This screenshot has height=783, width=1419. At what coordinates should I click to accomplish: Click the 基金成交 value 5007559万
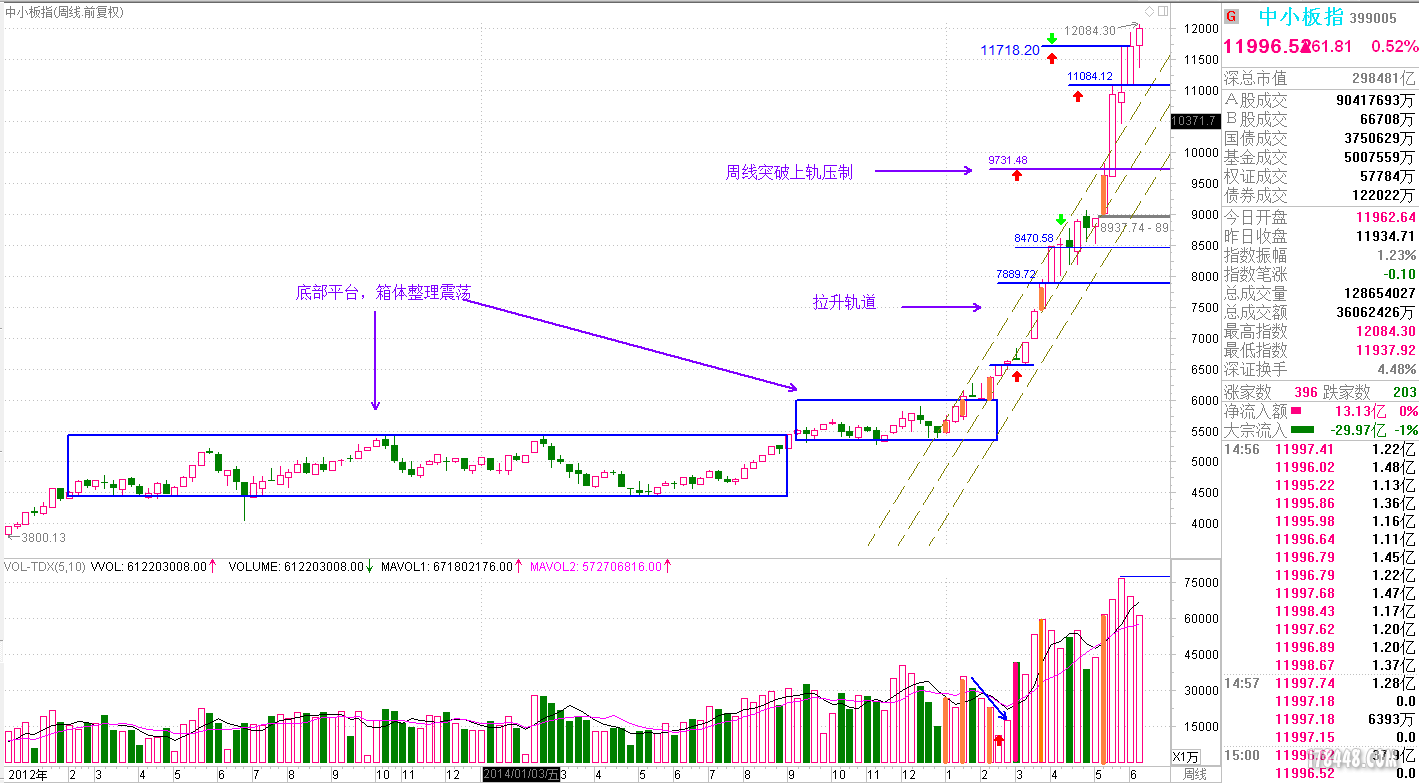[x=1379, y=157]
